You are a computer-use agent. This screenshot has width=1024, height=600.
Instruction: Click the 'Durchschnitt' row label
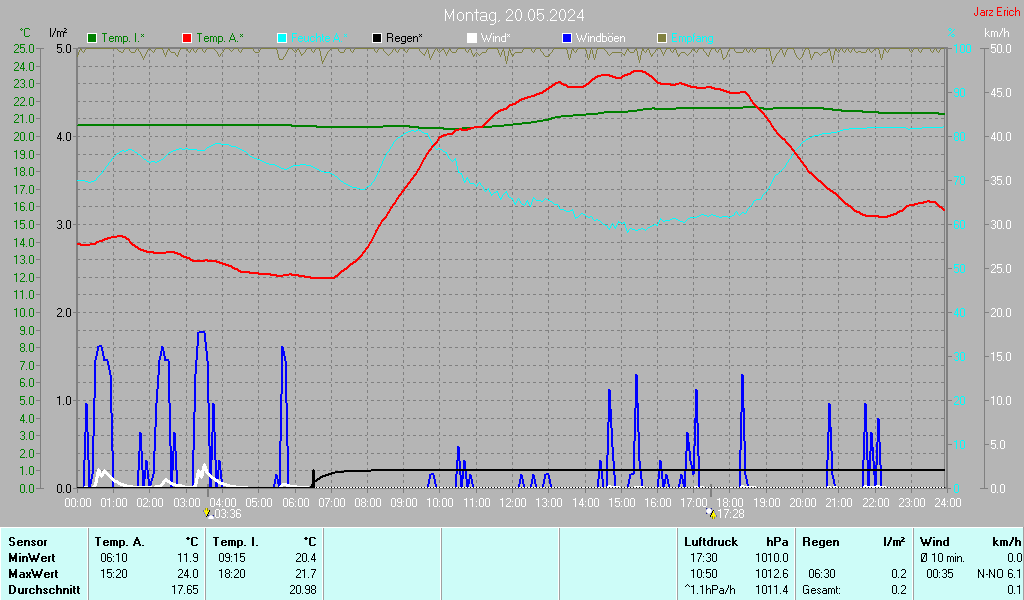pyautogui.click(x=44, y=590)
